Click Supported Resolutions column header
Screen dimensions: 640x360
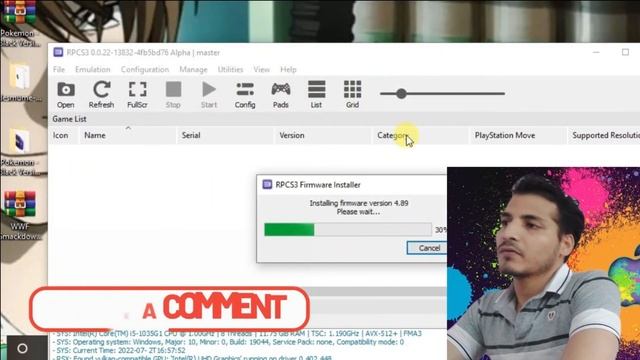(x=604, y=135)
